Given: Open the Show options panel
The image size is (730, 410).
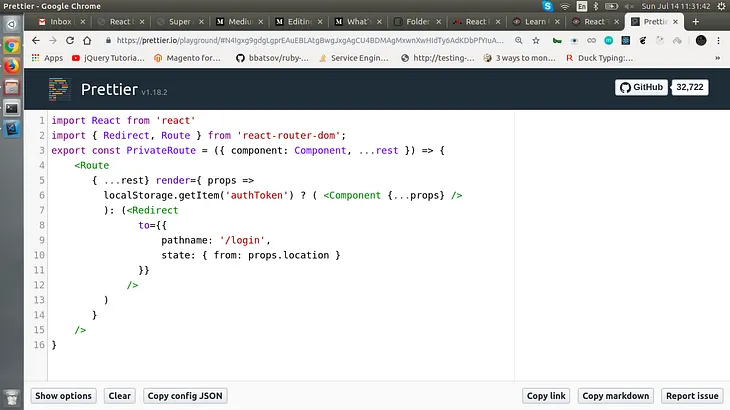Looking at the screenshot, I should pyautogui.click(x=63, y=396).
